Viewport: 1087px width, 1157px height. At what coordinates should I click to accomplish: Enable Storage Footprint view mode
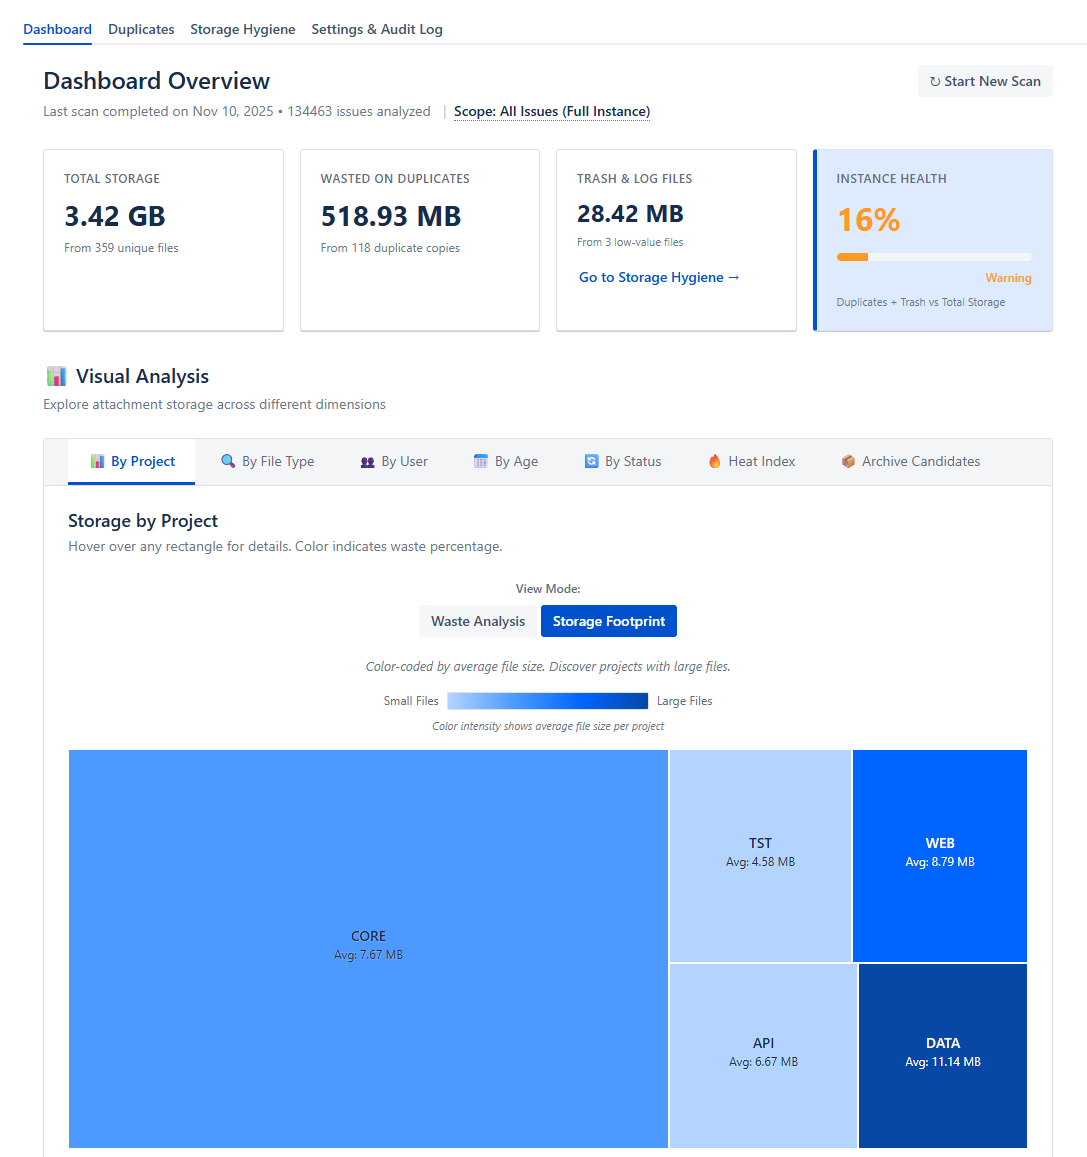[x=608, y=620]
